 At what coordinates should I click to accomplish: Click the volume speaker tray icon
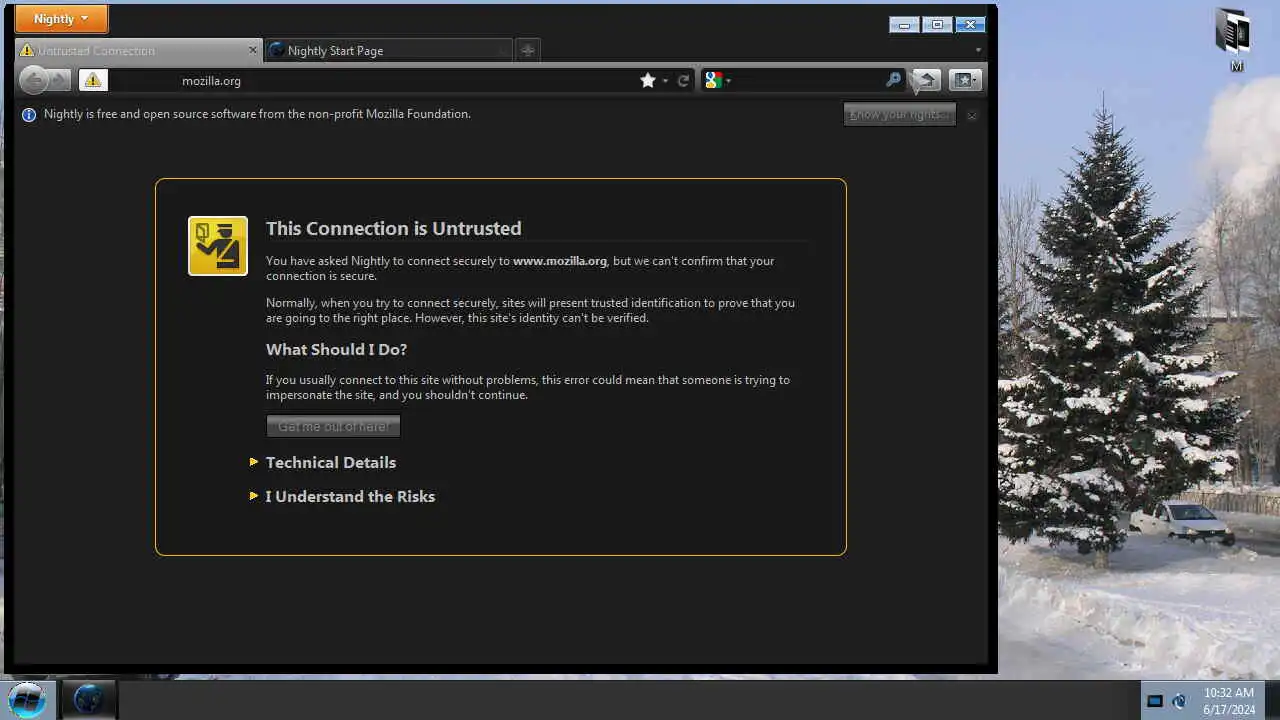(x=1180, y=700)
